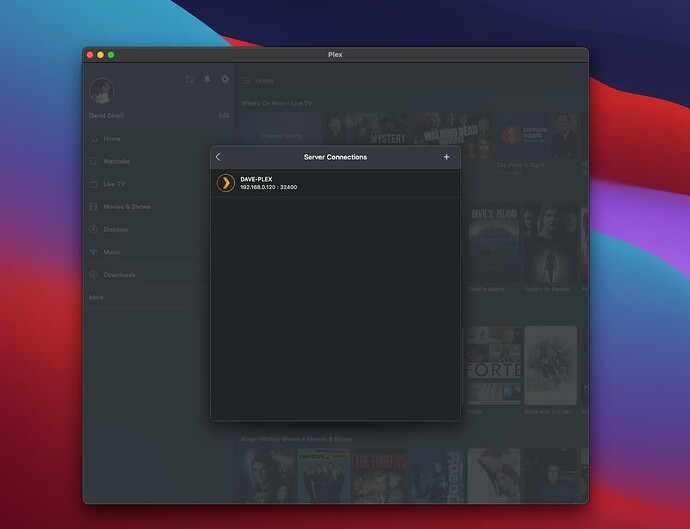
Task: Open Downloads in sidebar
Action: click(146, 275)
